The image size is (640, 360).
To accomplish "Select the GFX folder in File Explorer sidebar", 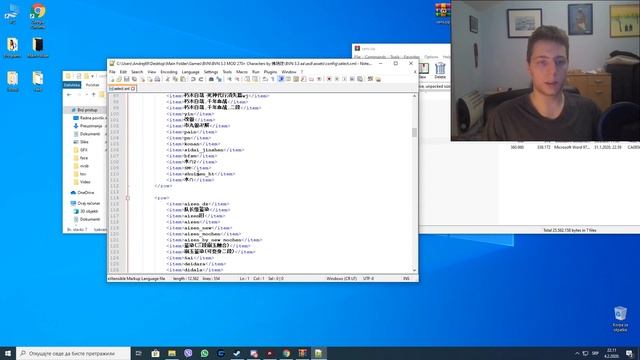I will (84, 150).
